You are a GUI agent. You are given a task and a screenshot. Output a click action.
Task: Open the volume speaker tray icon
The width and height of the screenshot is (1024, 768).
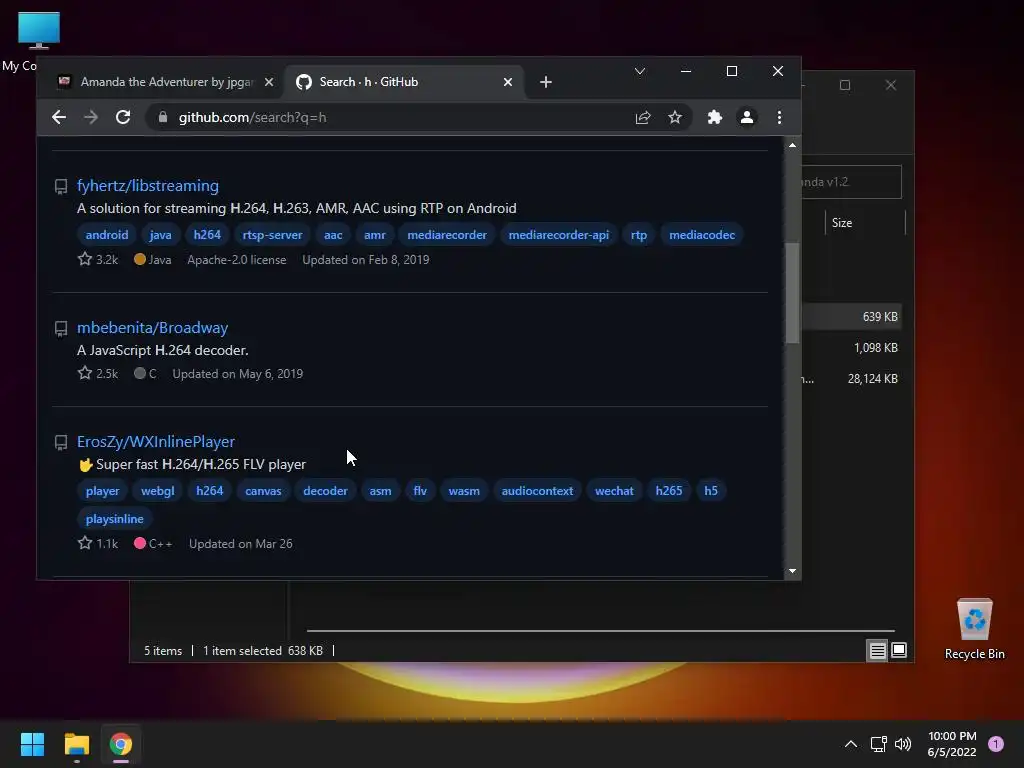coord(903,744)
